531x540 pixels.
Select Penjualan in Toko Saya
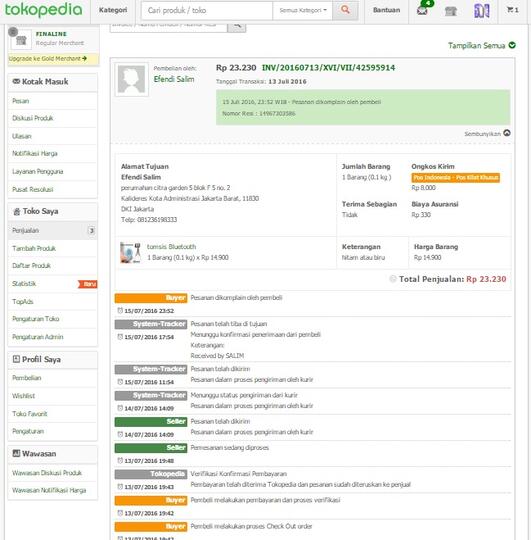click(52, 230)
